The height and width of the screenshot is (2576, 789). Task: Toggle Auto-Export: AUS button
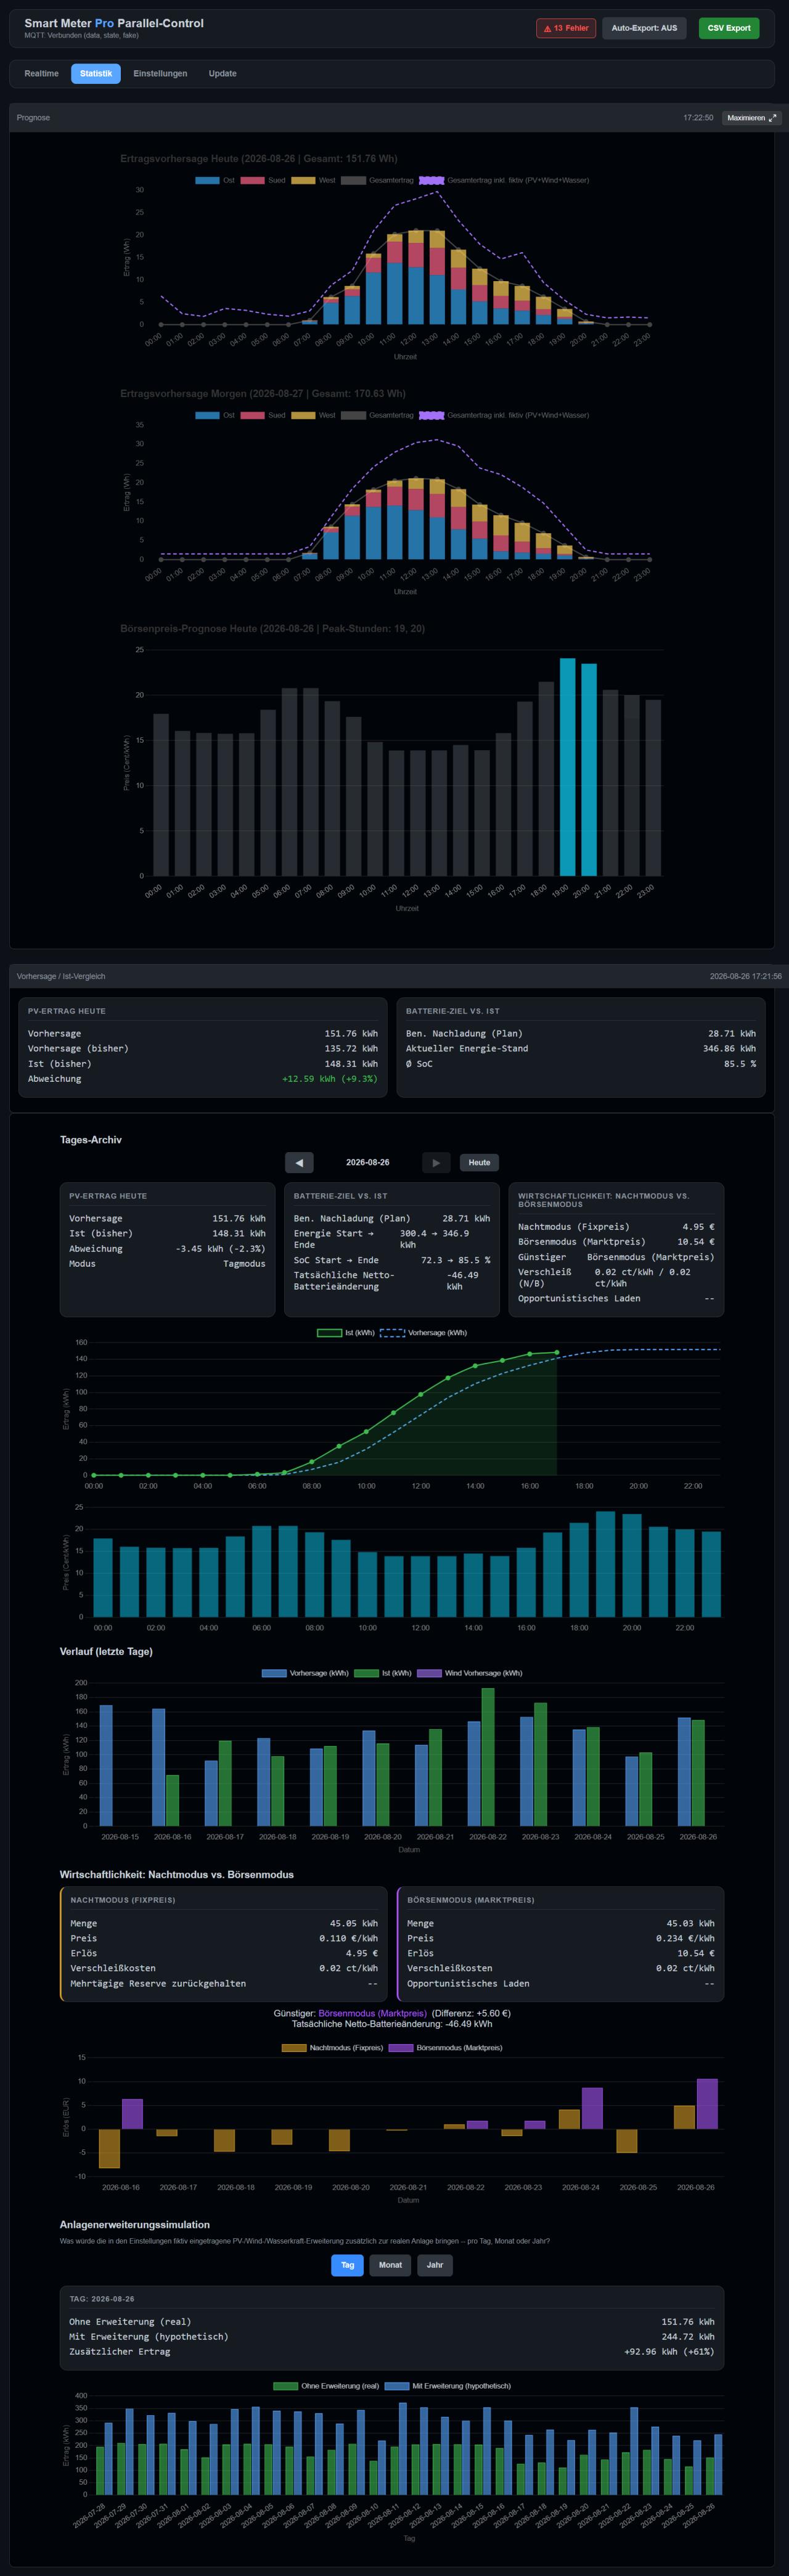coord(644,28)
